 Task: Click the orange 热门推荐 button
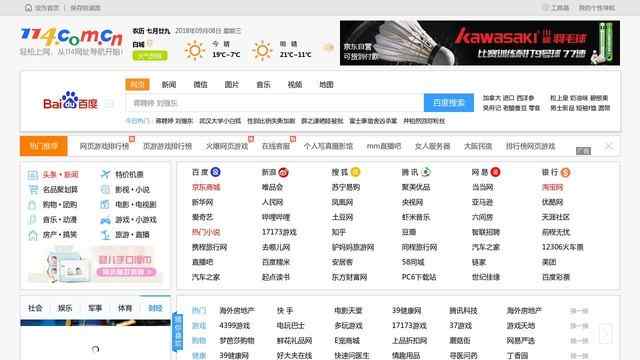pyautogui.click(x=44, y=146)
